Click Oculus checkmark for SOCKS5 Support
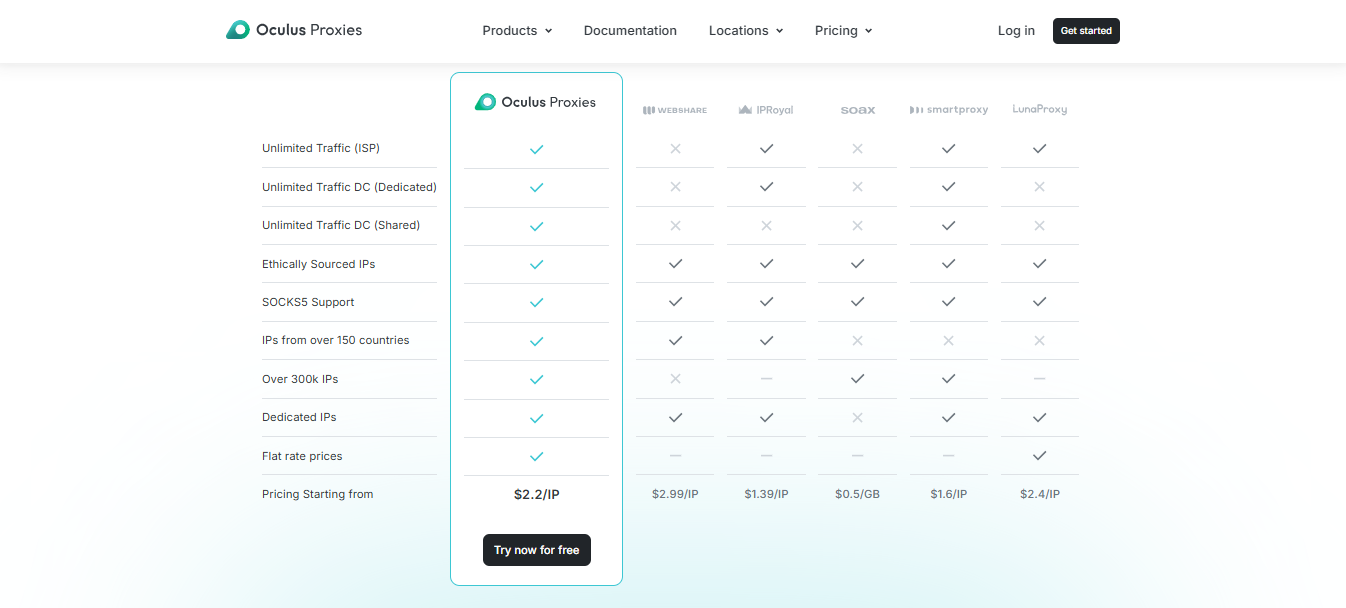The height and width of the screenshot is (608, 1346). pos(536,302)
